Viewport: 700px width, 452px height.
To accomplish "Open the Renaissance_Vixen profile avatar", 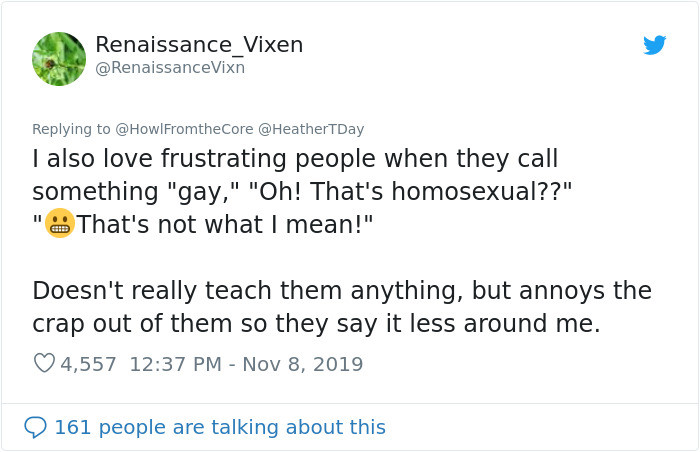I will coord(59,58).
